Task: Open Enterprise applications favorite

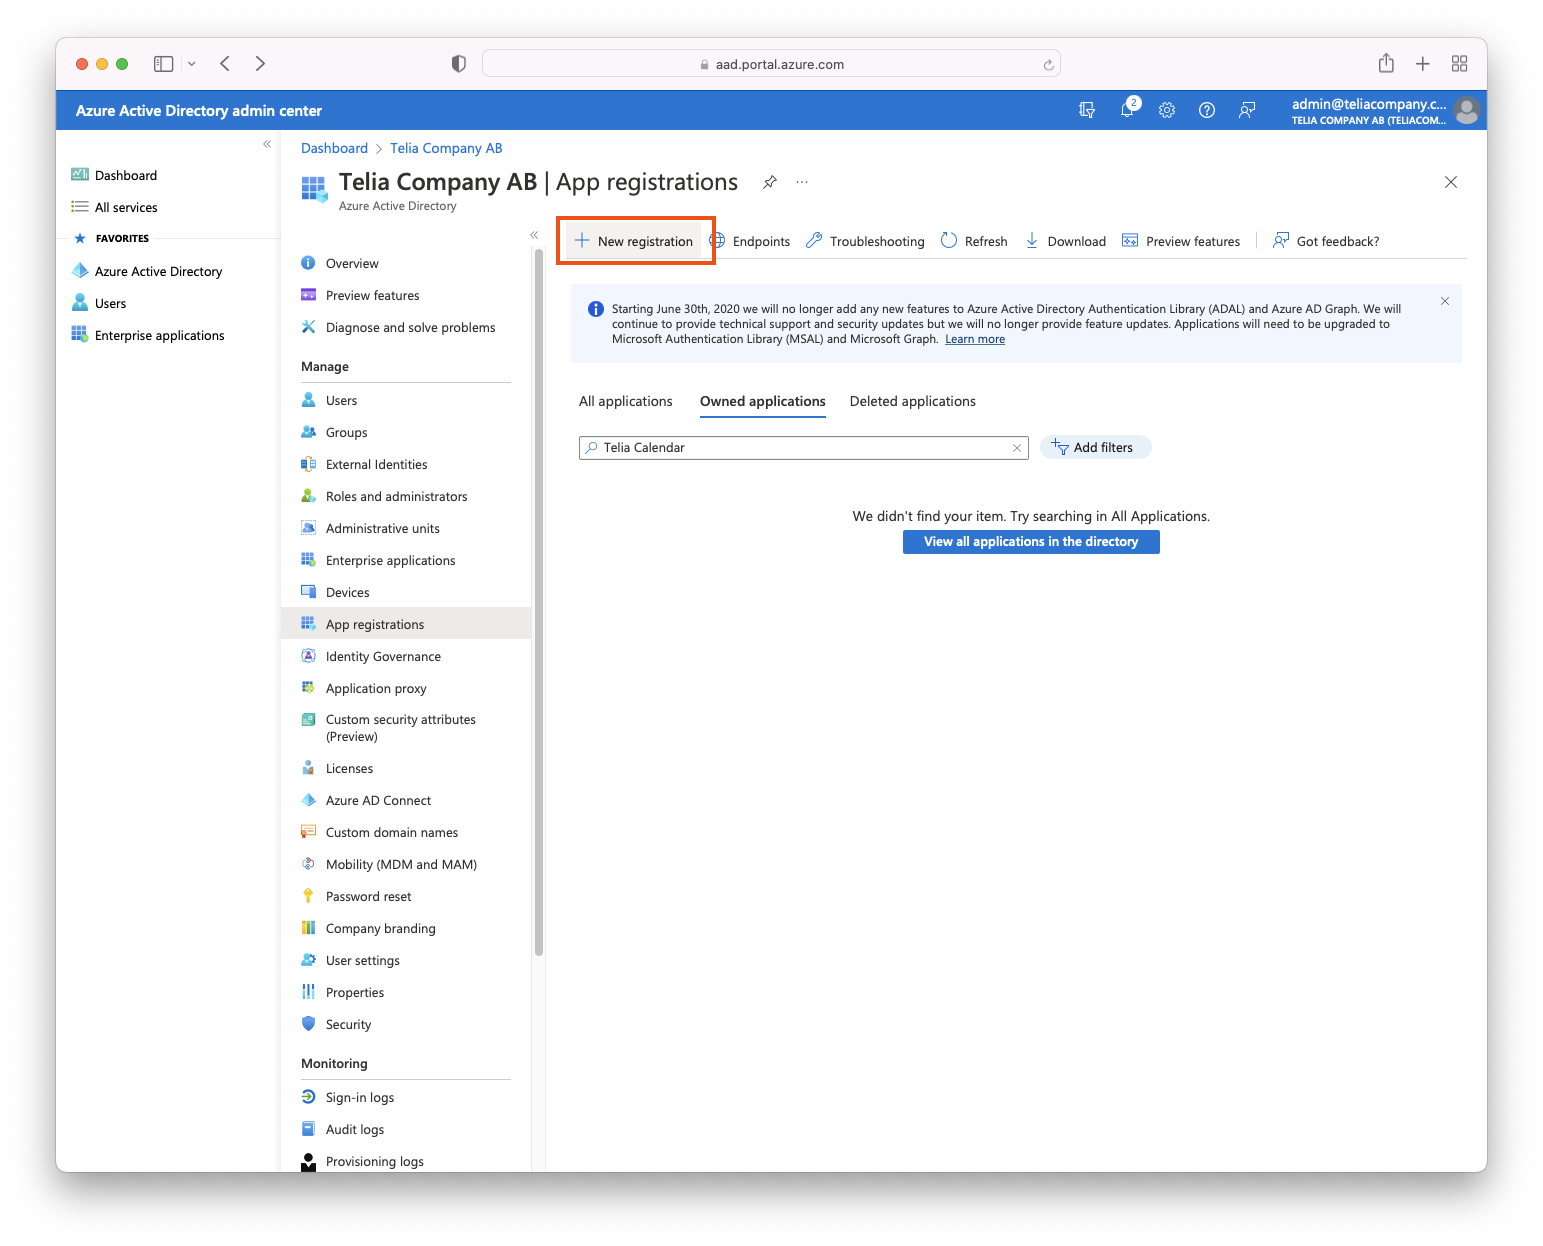Action: (159, 335)
